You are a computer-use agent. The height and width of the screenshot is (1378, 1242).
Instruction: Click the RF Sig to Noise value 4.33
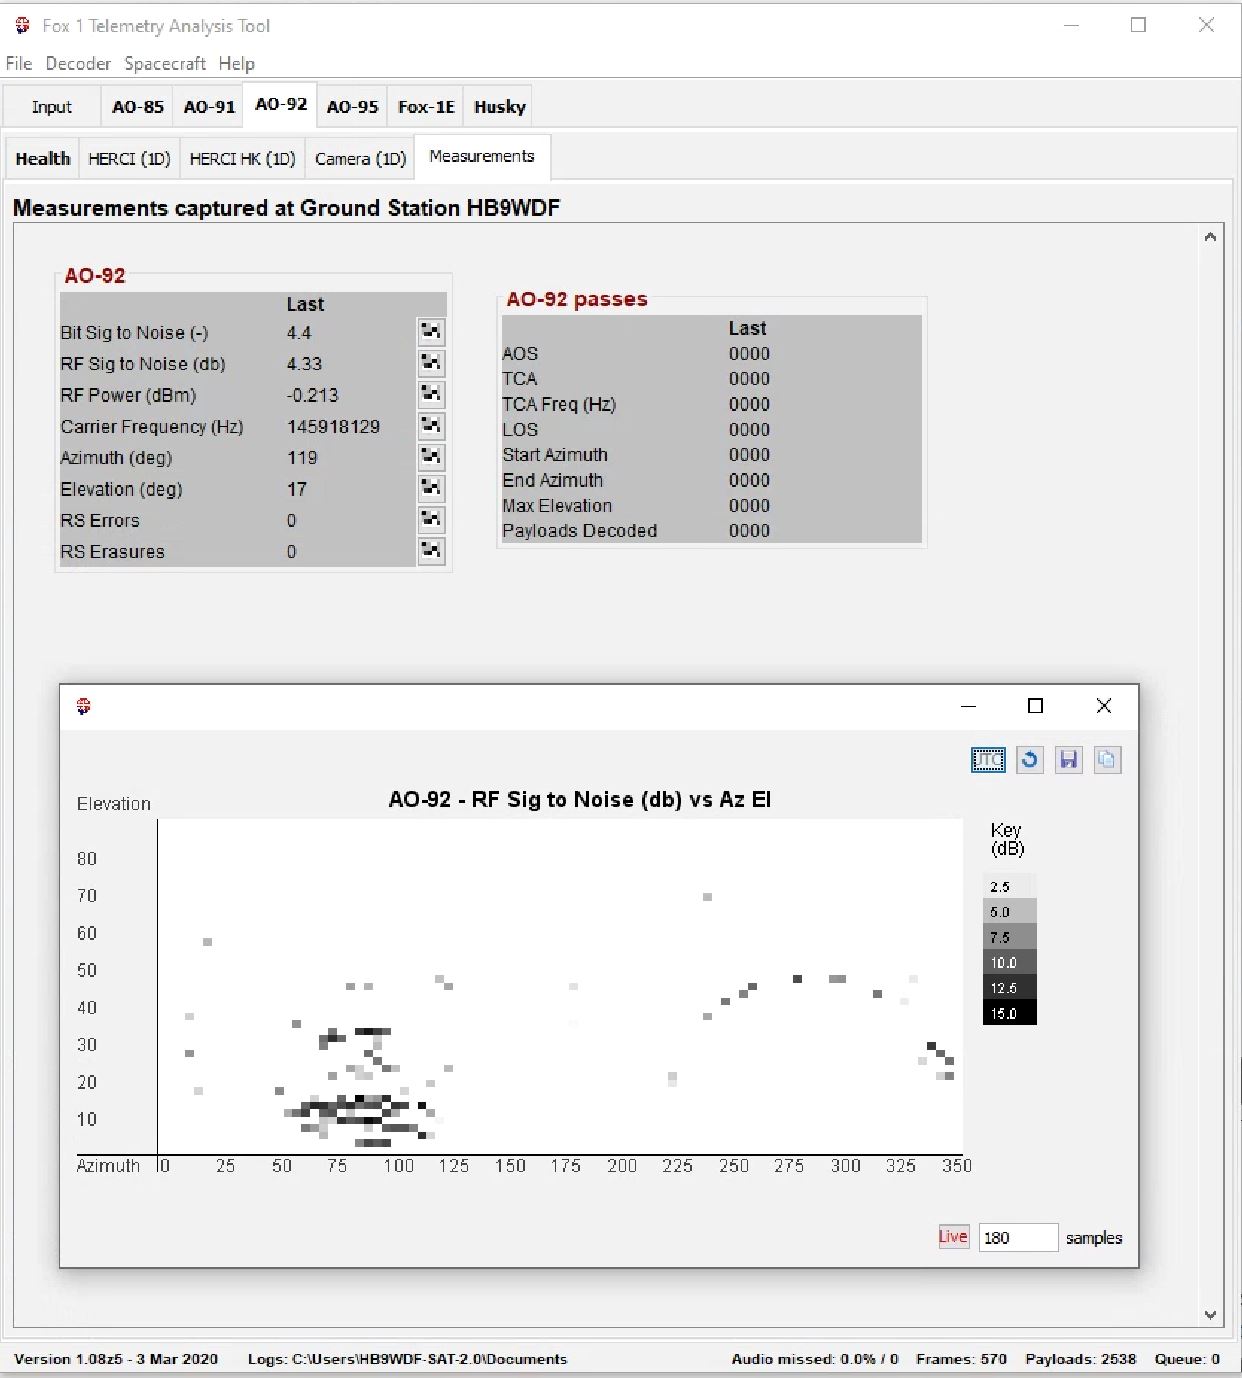pos(304,364)
